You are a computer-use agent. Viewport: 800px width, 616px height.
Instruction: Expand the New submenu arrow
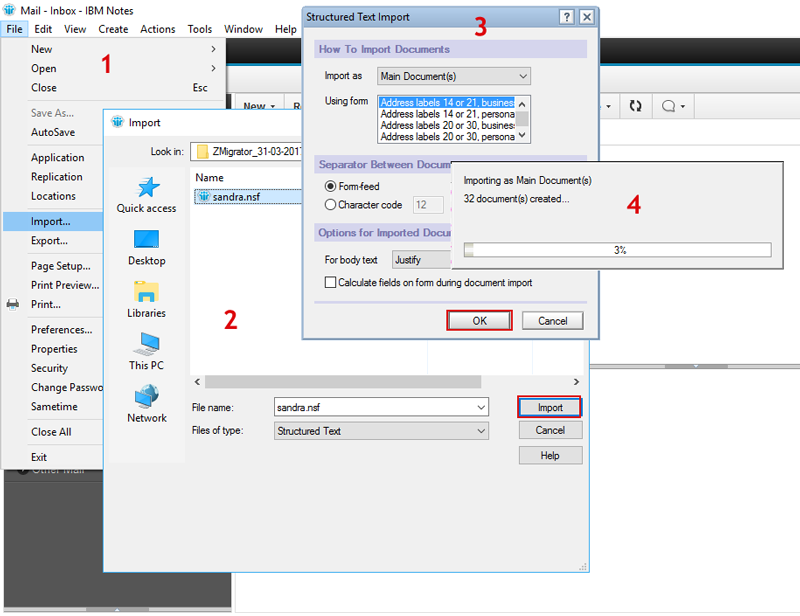[x=213, y=49]
